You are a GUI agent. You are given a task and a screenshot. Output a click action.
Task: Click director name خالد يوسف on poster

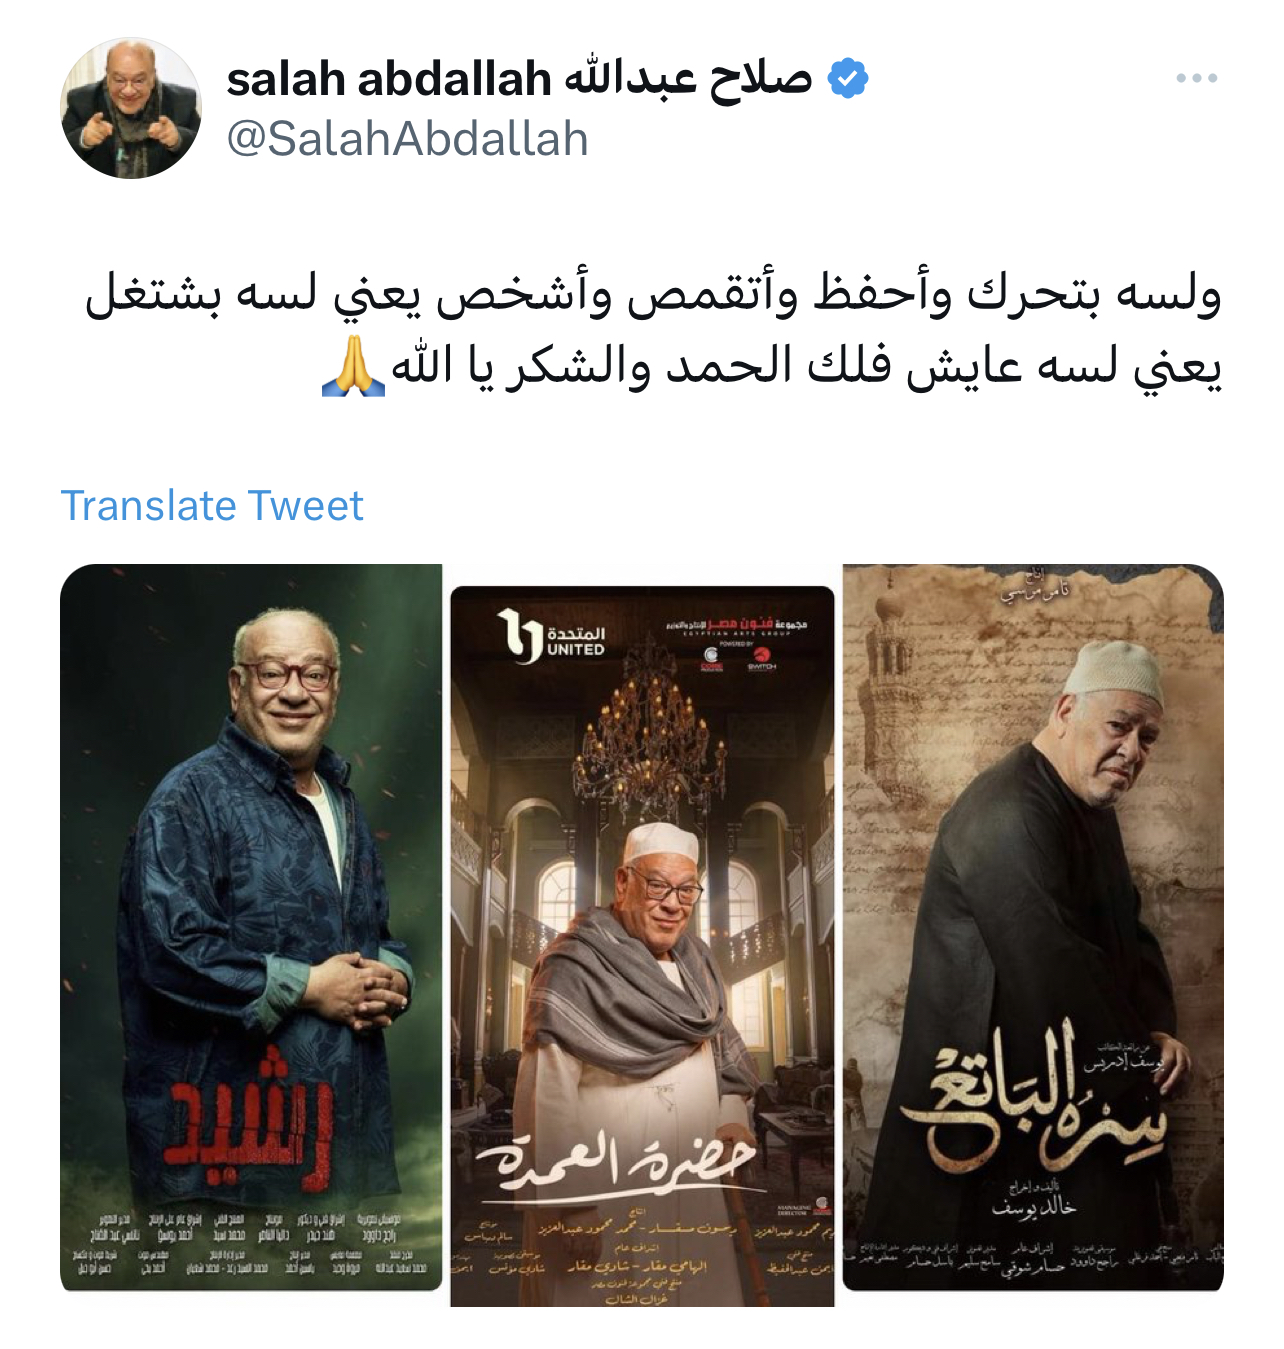click(1033, 1207)
